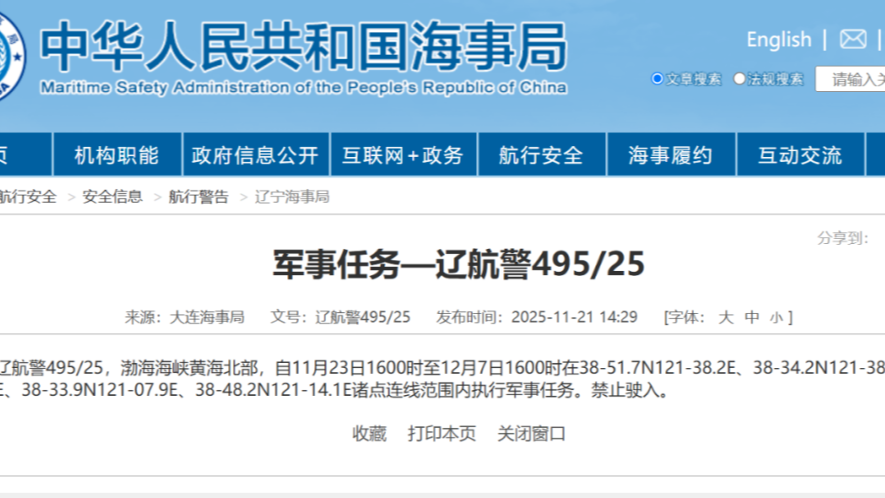This screenshot has height=498, width=885.
Task: Go to 辽宁海事局 breadcrumb link
Action: (292, 196)
